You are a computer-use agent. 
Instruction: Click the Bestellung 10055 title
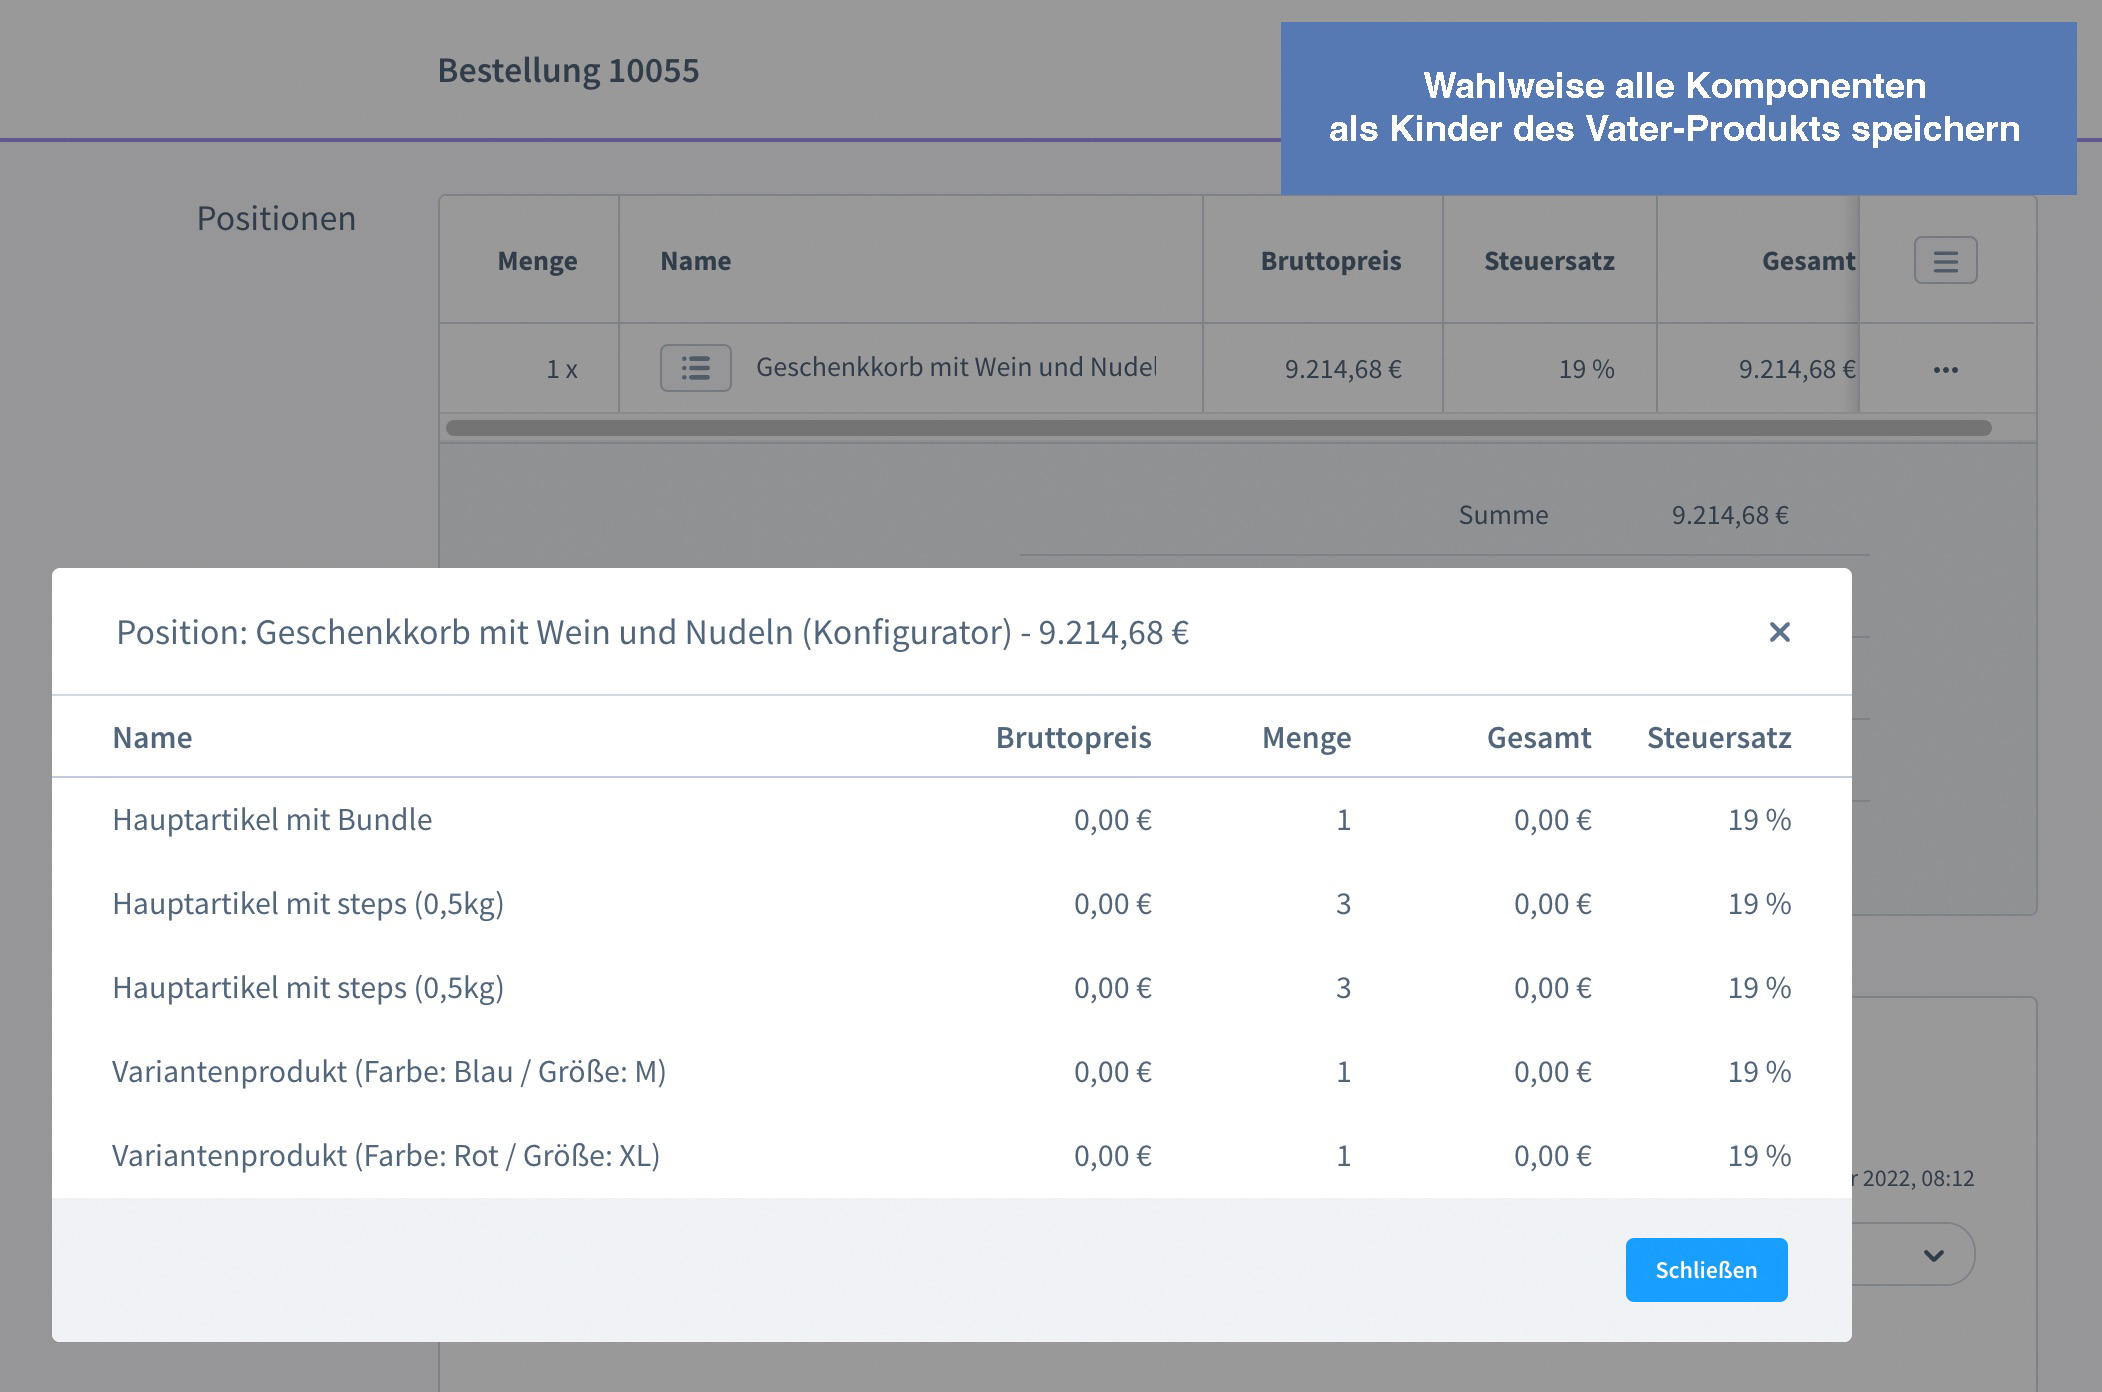tap(568, 71)
